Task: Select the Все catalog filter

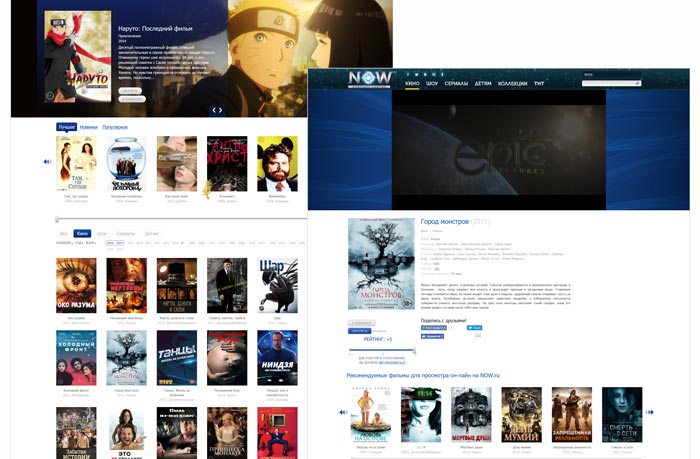Action: pos(63,234)
